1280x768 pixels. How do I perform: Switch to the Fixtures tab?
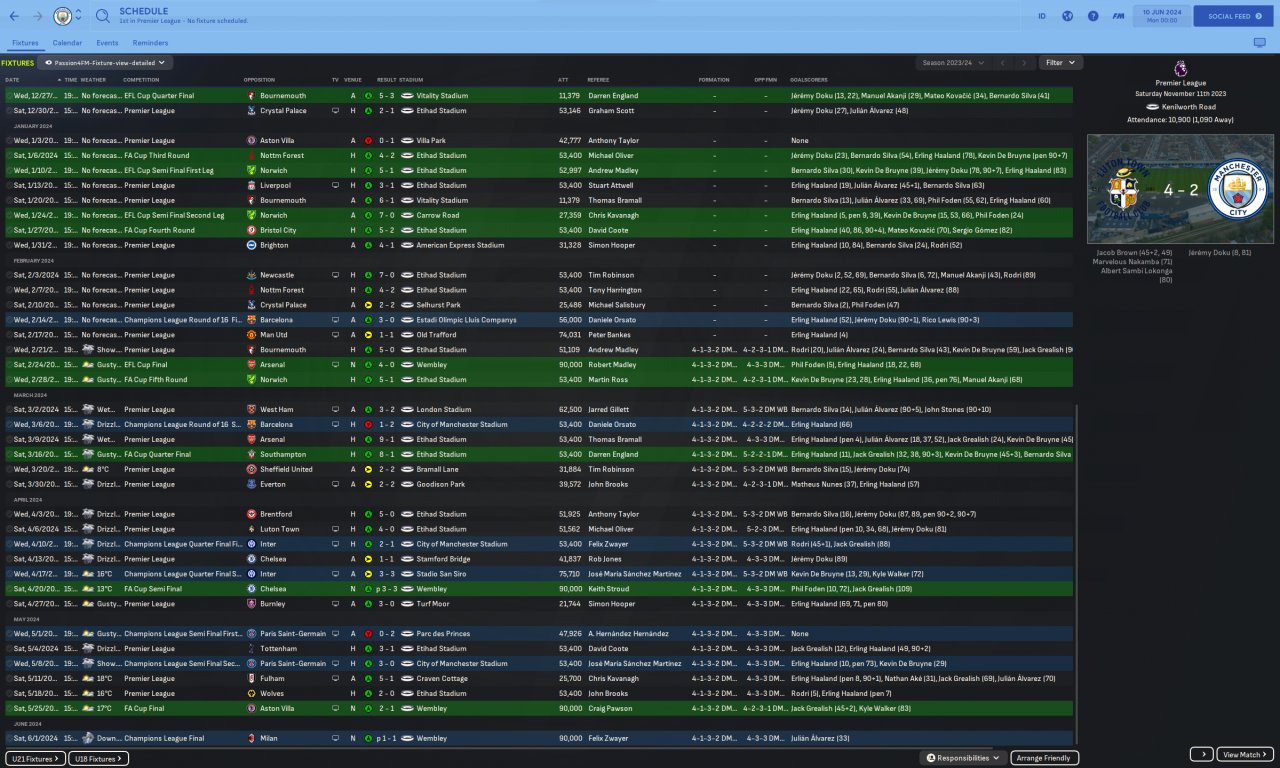click(x=26, y=43)
